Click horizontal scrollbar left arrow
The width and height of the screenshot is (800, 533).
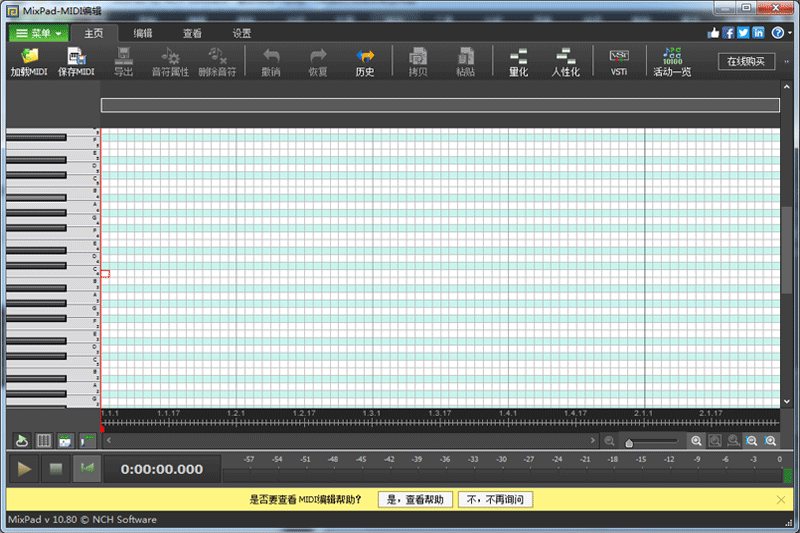(x=109, y=440)
